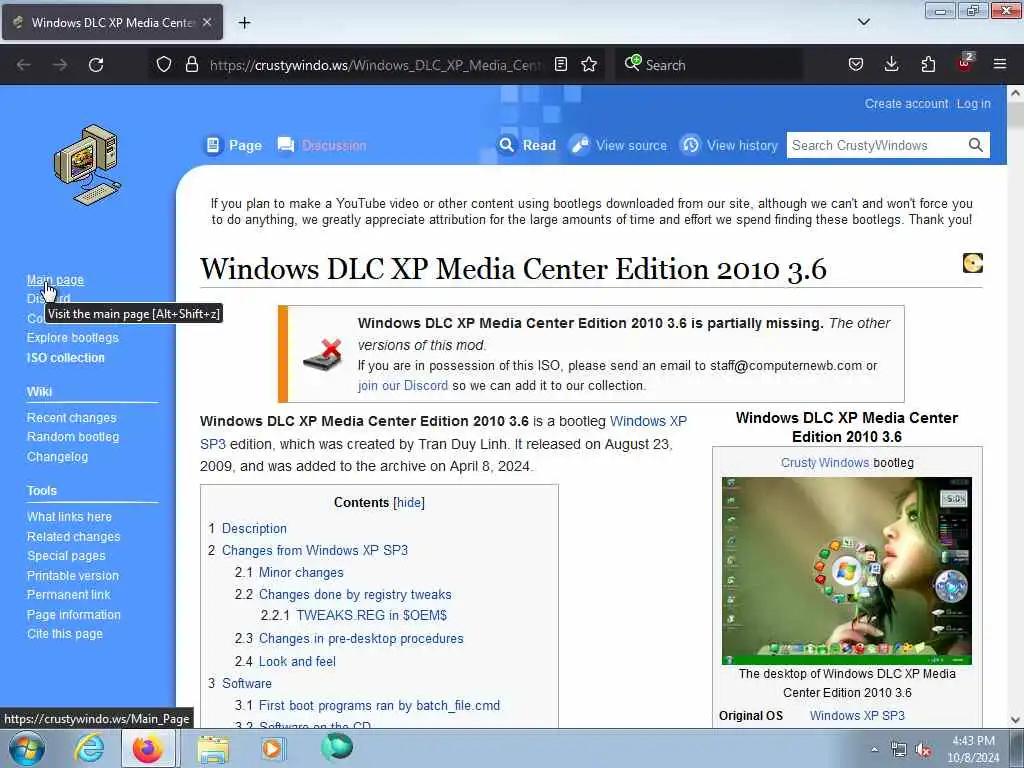Click the join our Discord link
Screen dimensions: 1024x768
point(403,385)
